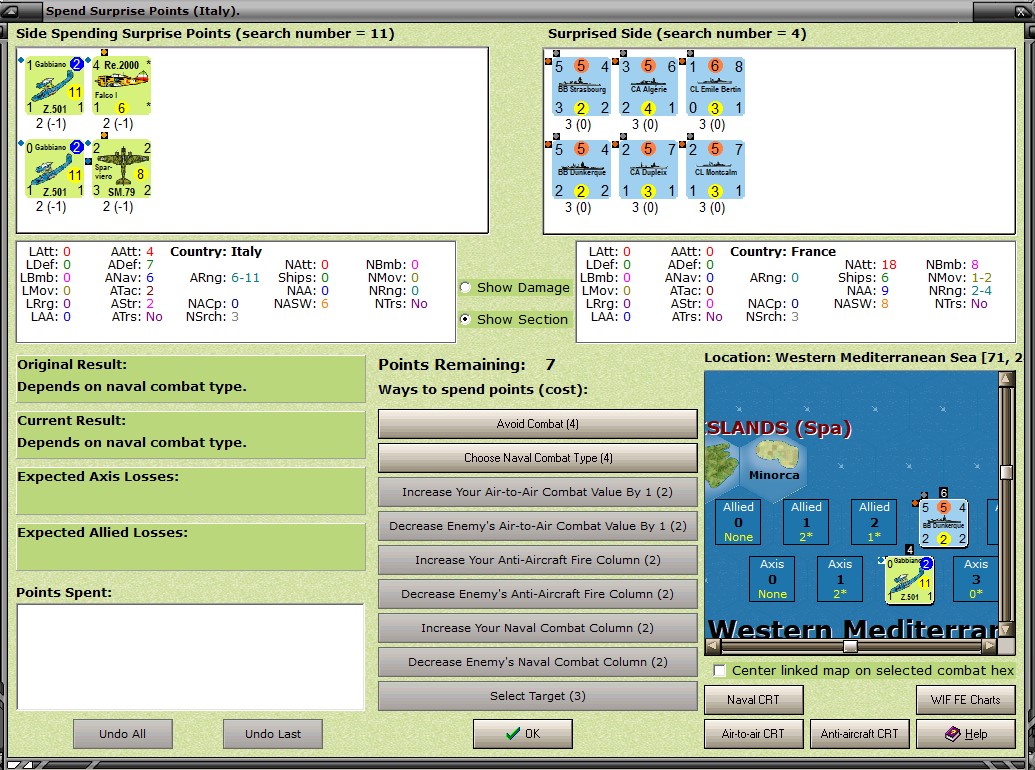Click the 'Points Remaining:' value 7
Image resolution: width=1035 pixels, height=770 pixels.
click(551, 365)
